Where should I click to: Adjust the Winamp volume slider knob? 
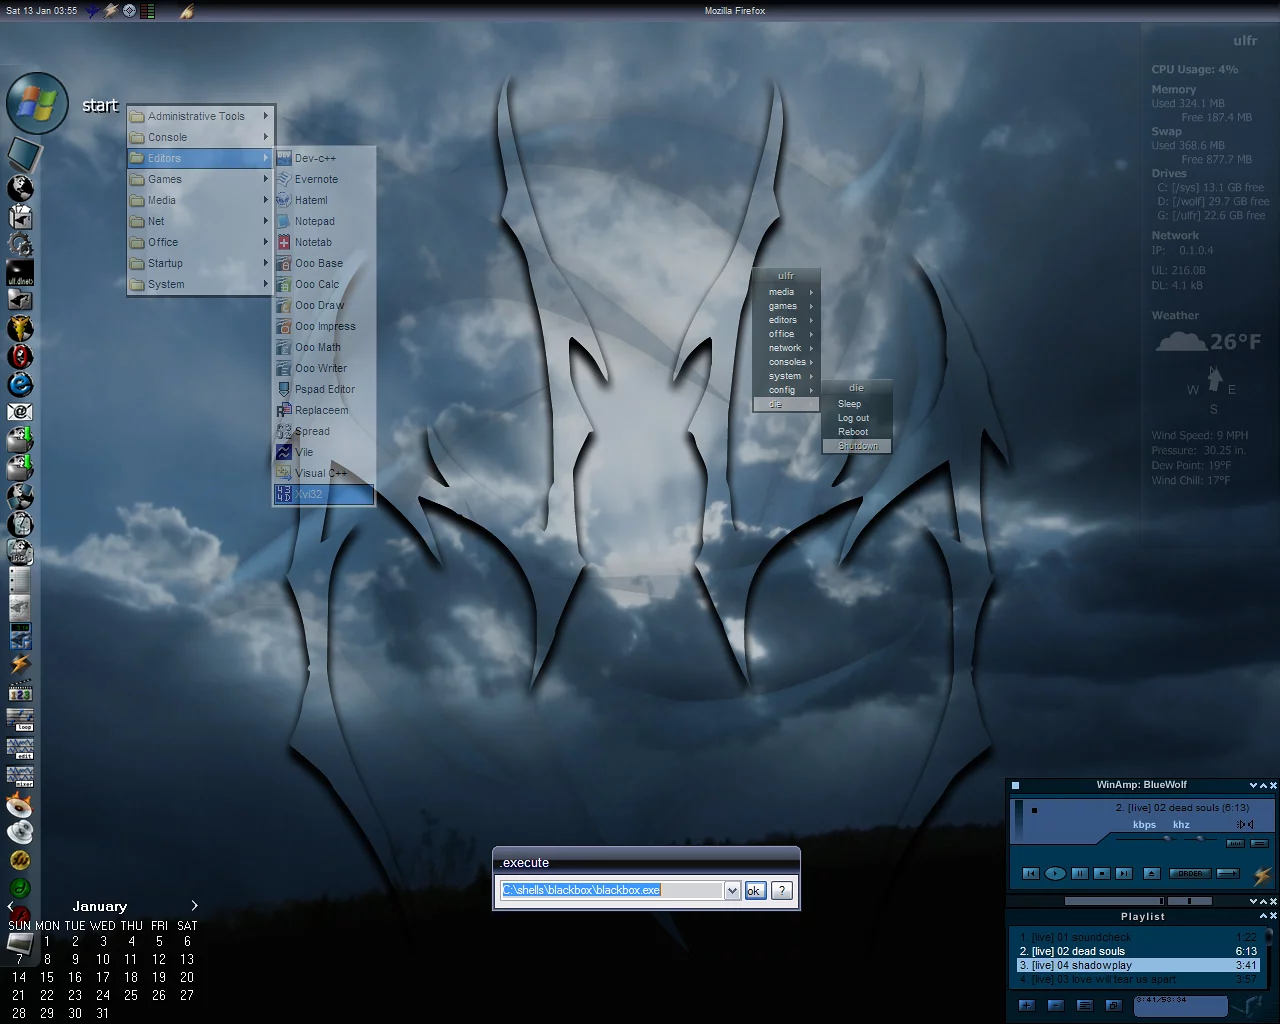click(x=1167, y=839)
